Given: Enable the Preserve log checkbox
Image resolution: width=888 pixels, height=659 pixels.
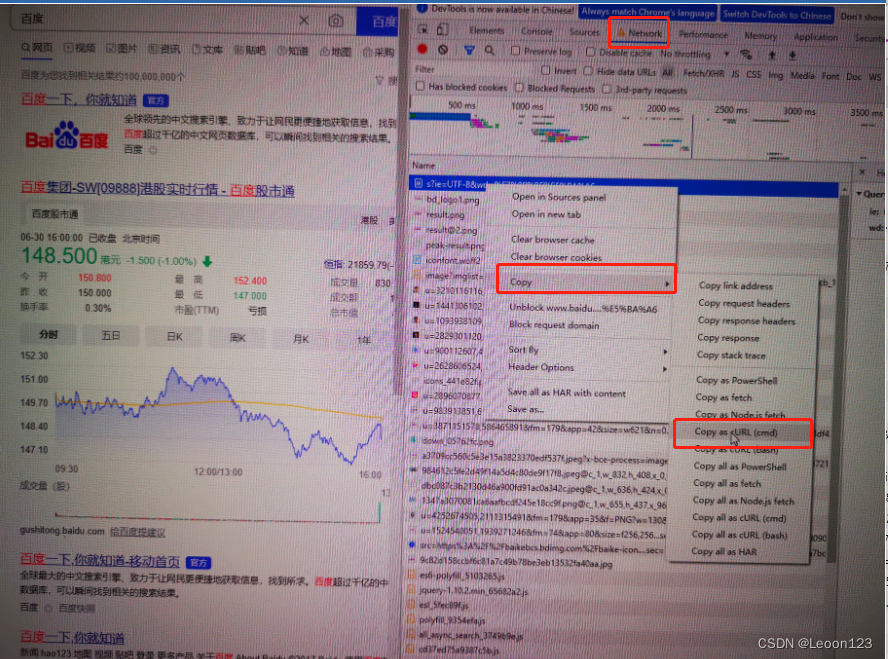Looking at the screenshot, I should coord(515,50).
